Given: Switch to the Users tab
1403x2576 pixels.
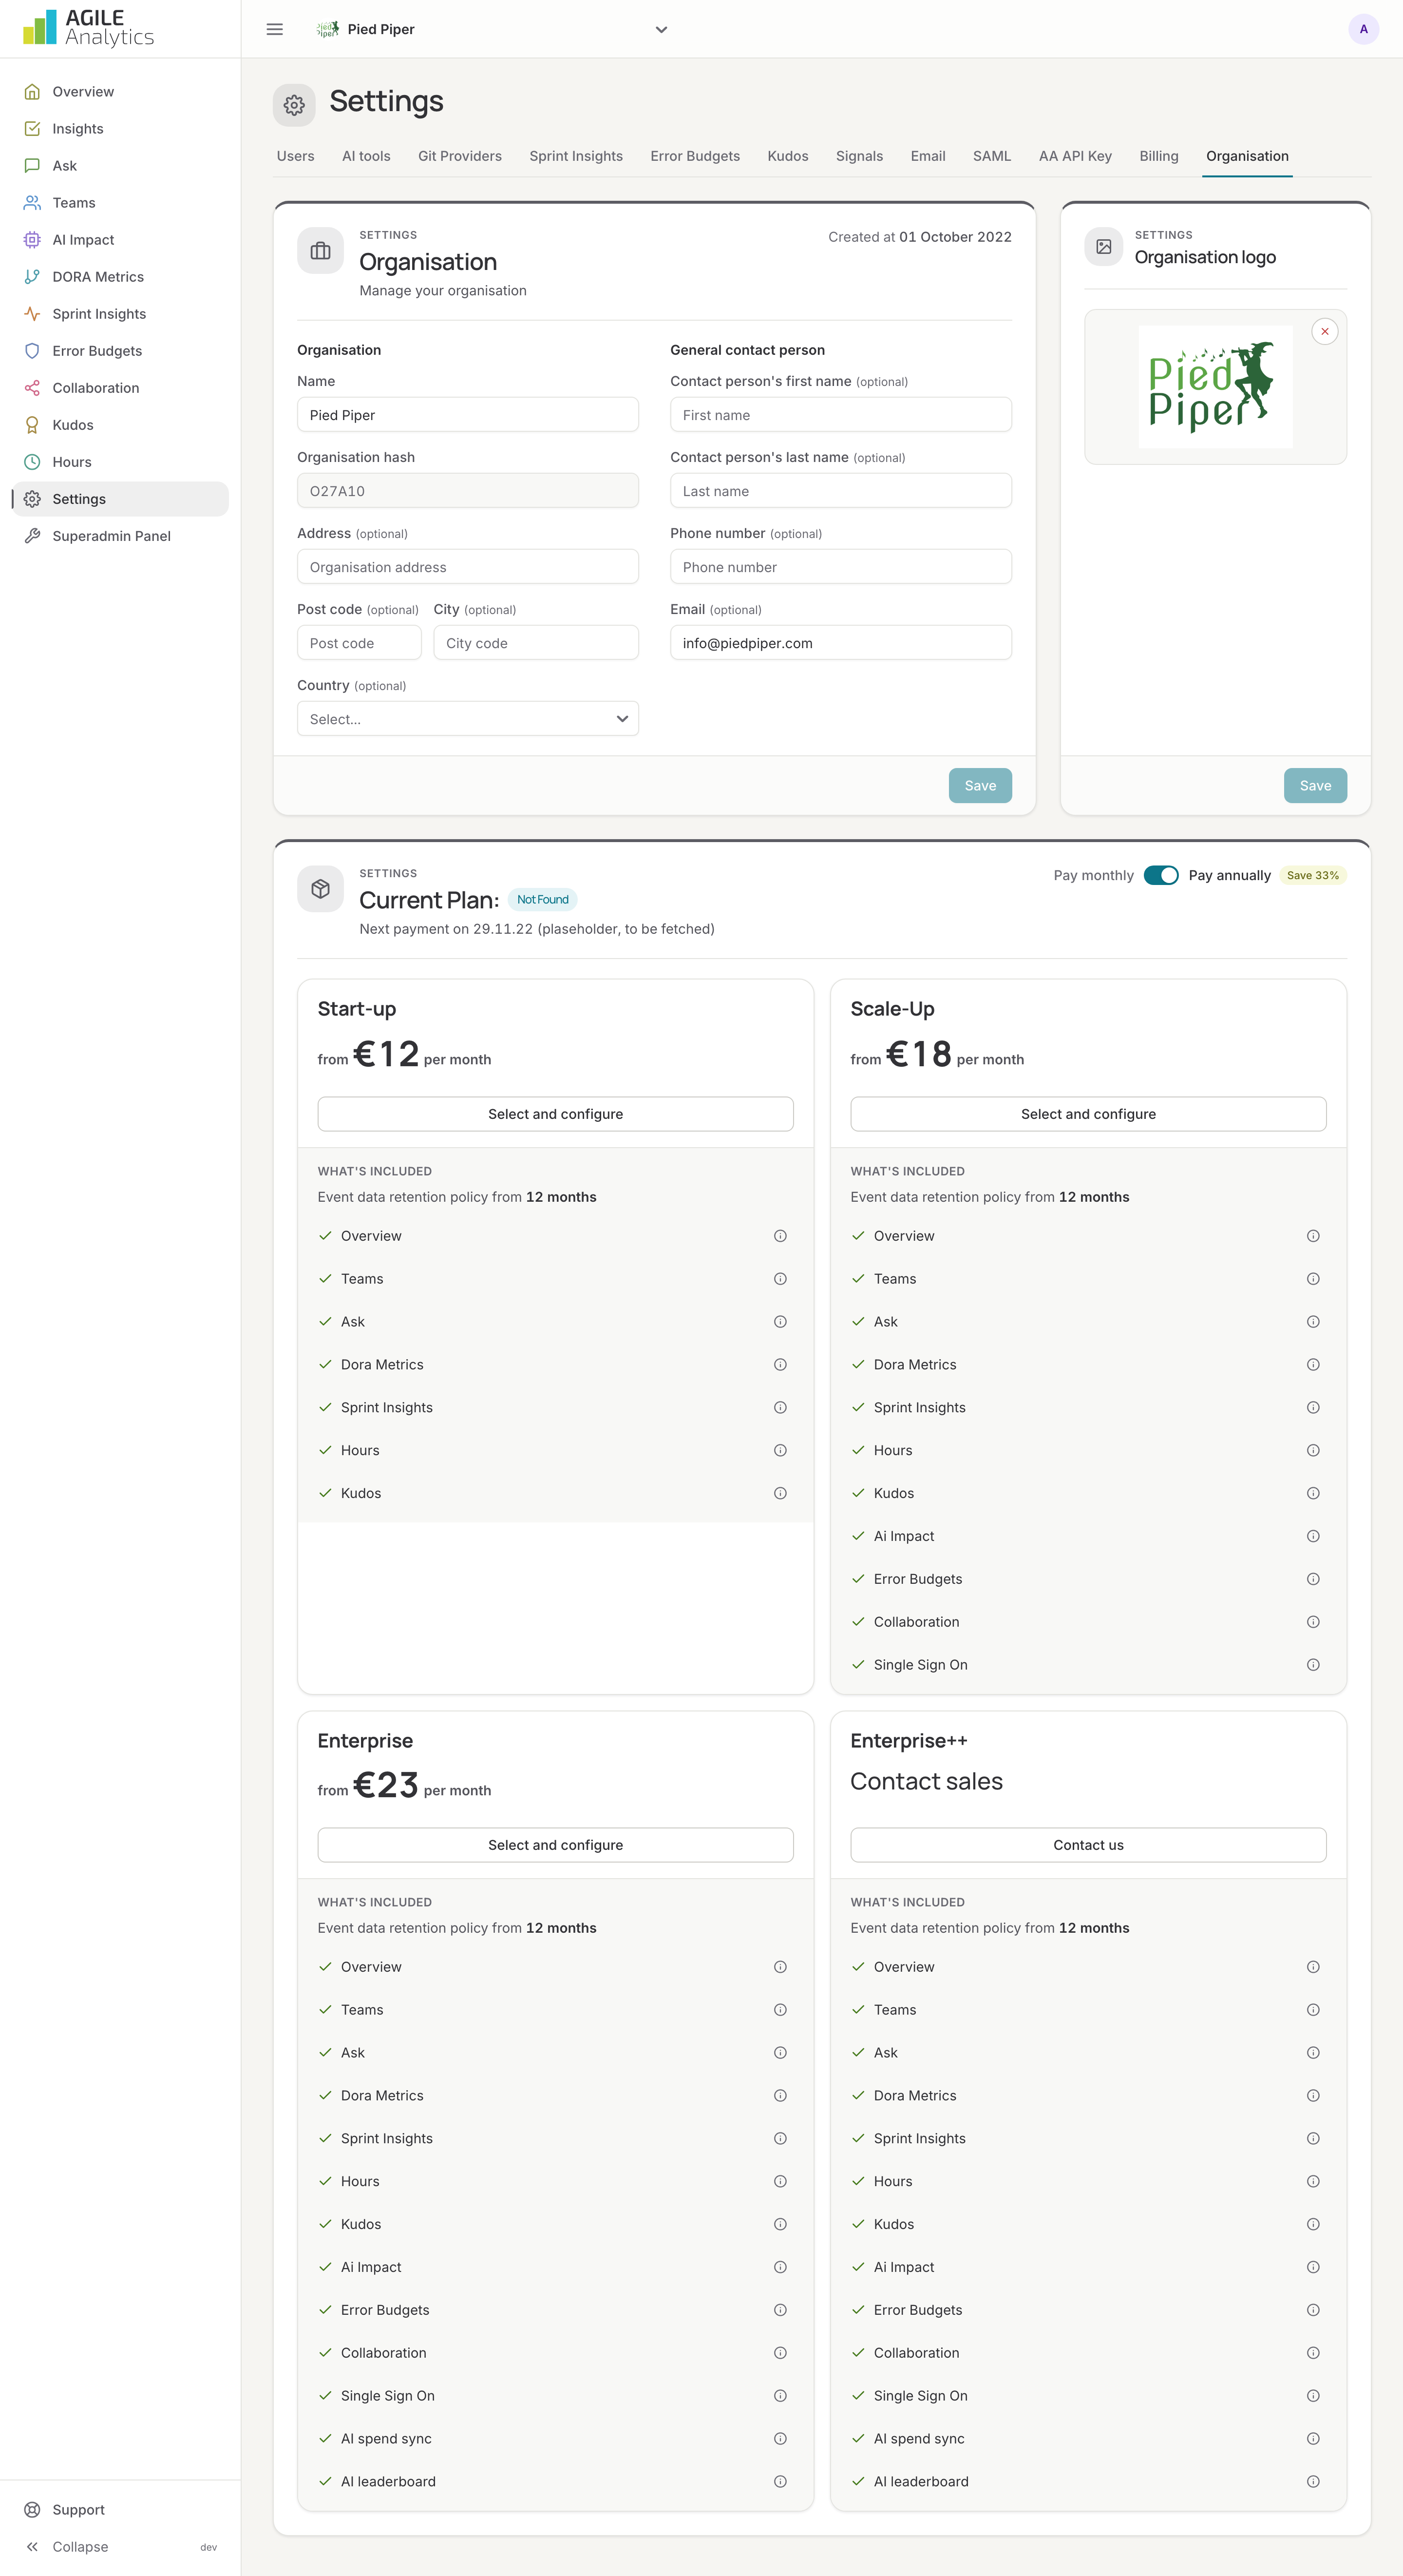Looking at the screenshot, I should [x=295, y=156].
